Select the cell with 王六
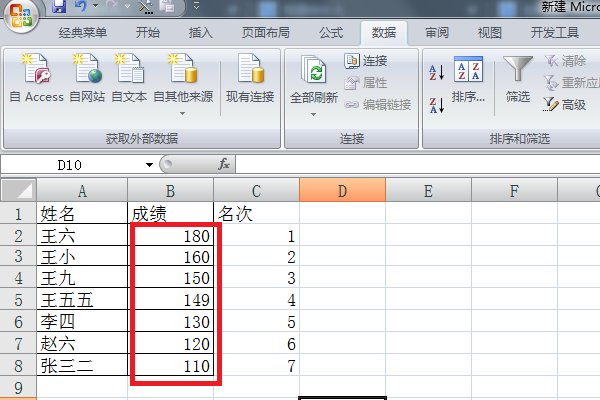Screen dimensions: 600x400 (82, 235)
